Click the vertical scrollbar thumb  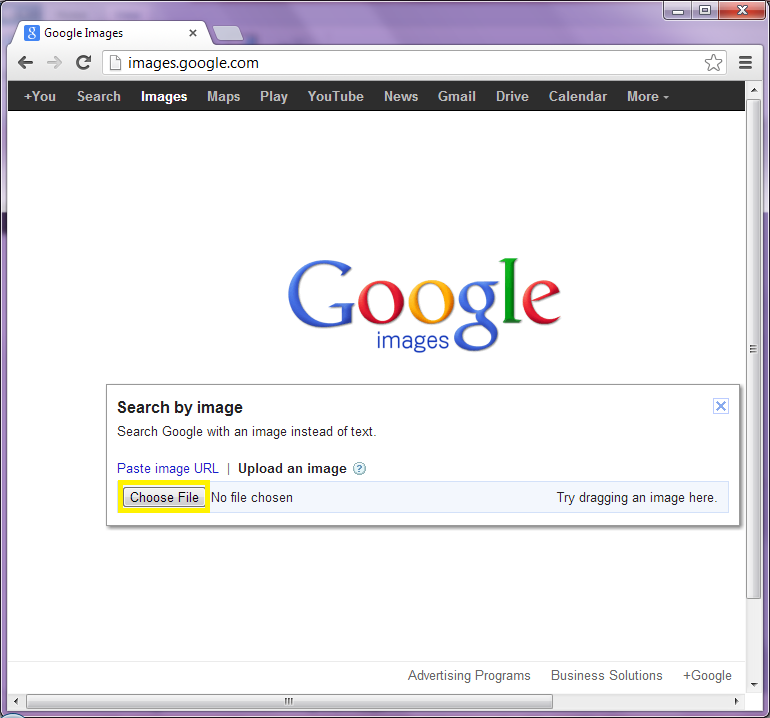(753, 349)
